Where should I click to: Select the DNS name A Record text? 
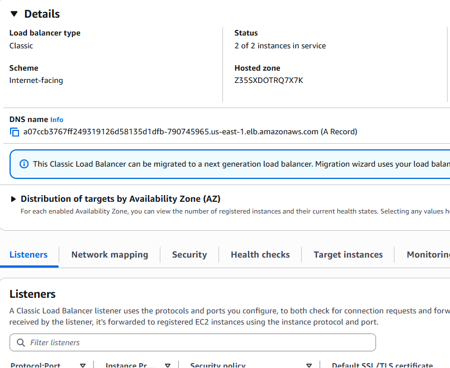pos(190,132)
